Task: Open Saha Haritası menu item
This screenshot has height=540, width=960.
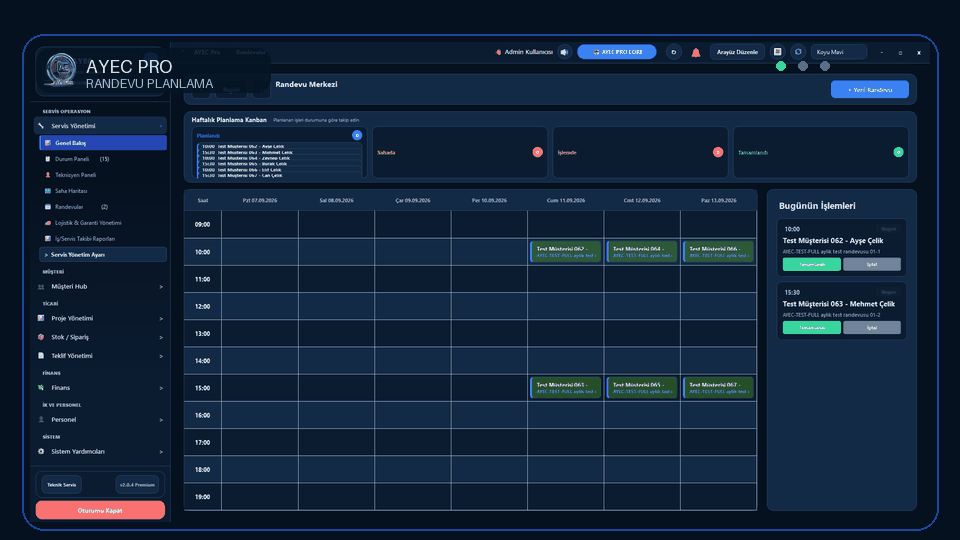Action: tap(103, 191)
